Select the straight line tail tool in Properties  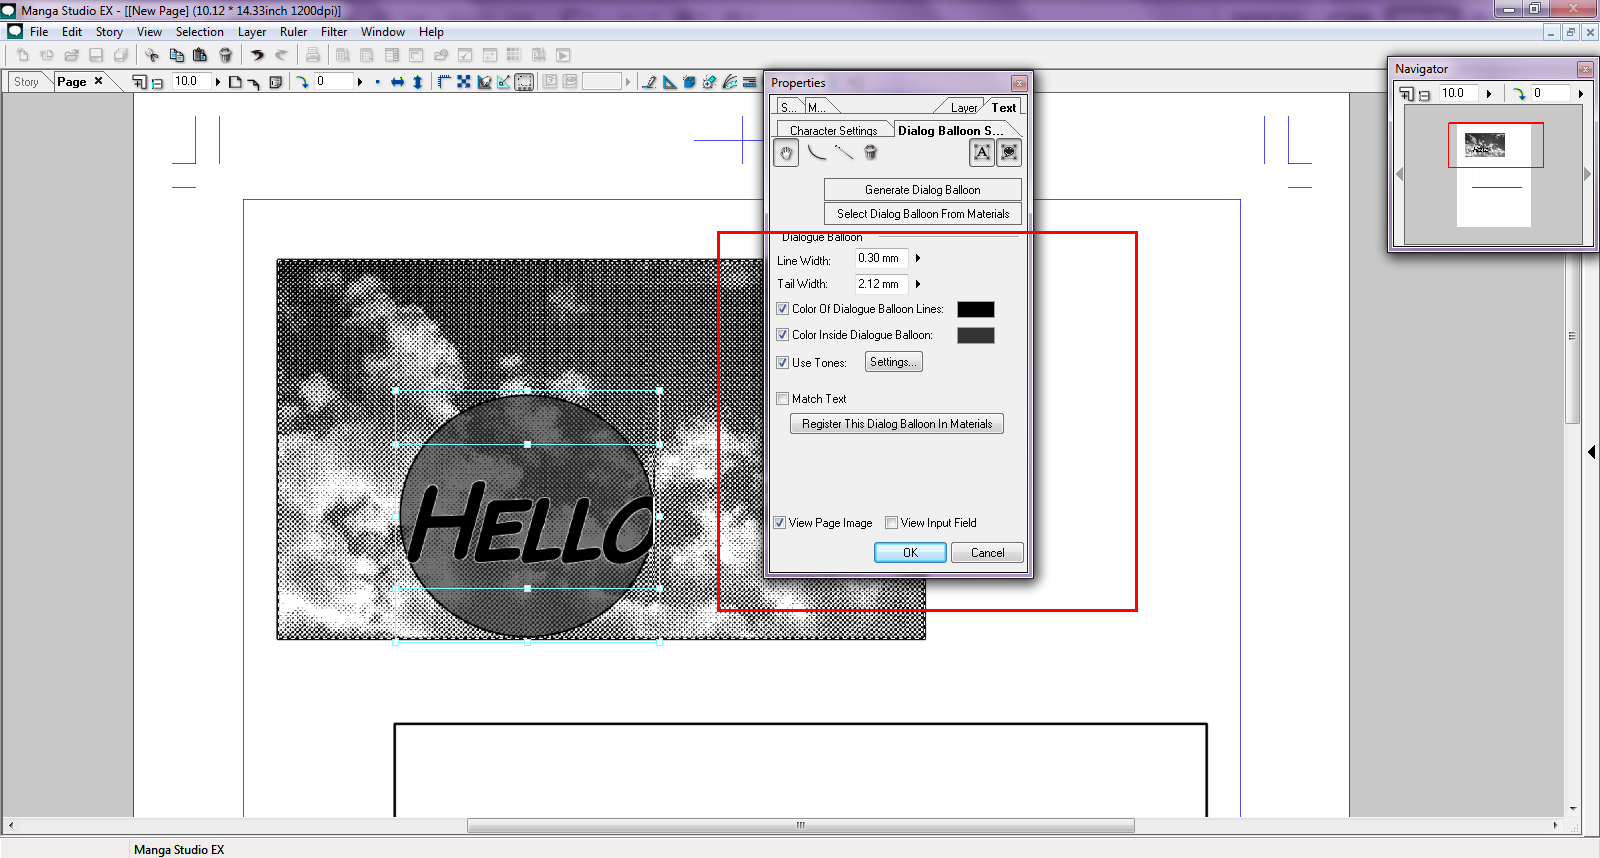click(x=844, y=152)
